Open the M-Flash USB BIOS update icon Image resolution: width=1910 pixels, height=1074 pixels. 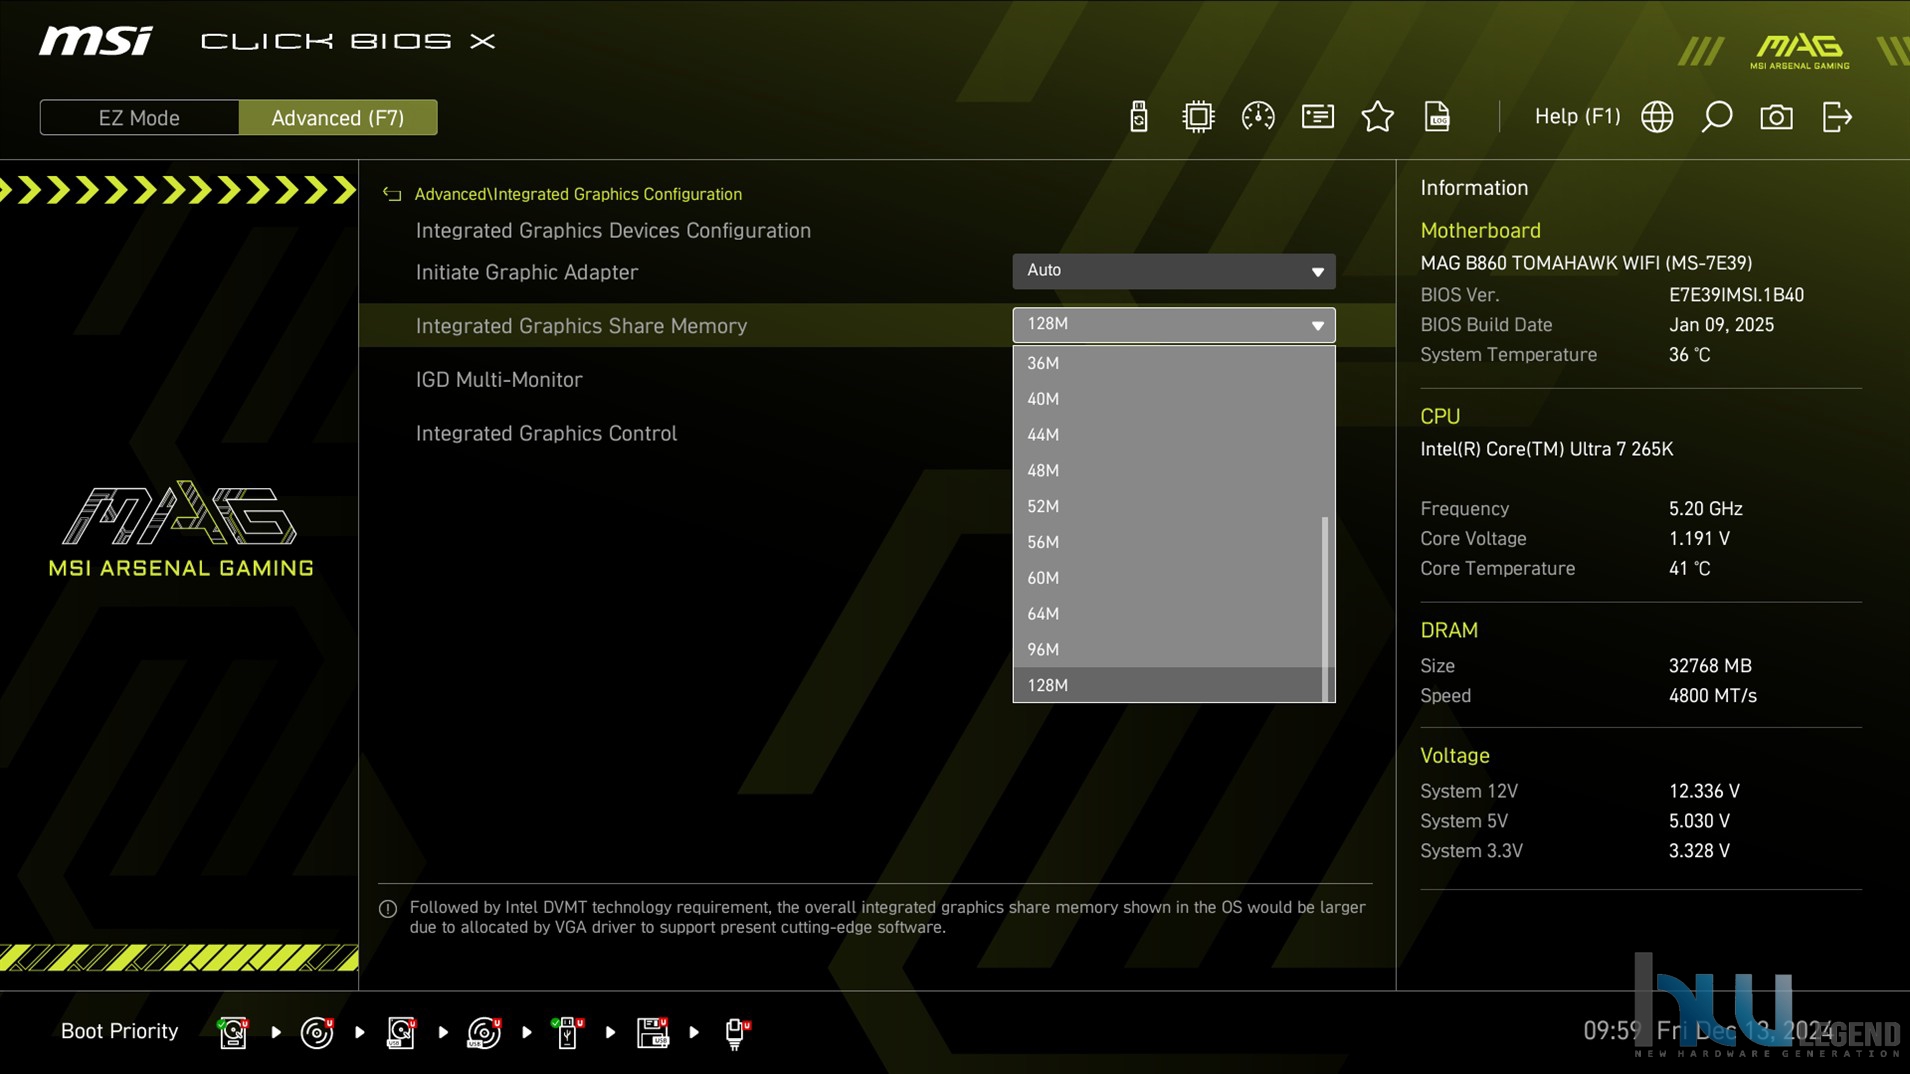point(1138,117)
